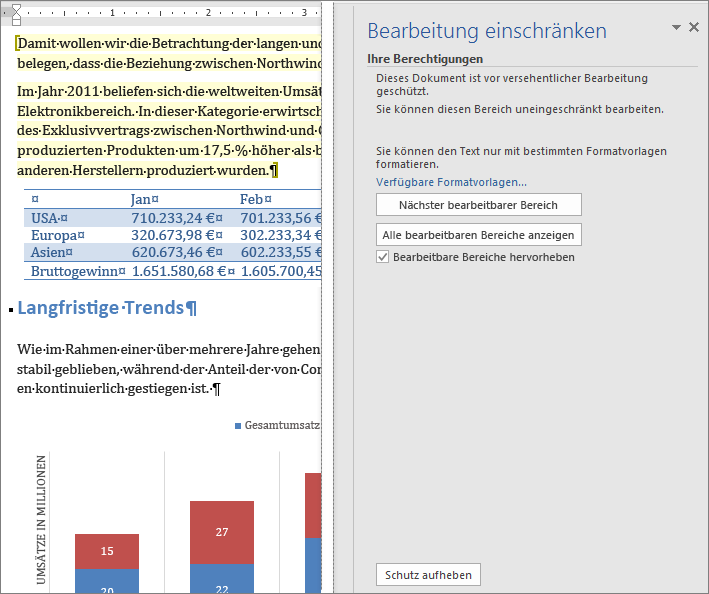Click the Jan column header cell
This screenshot has height=594, width=709.
145,199
